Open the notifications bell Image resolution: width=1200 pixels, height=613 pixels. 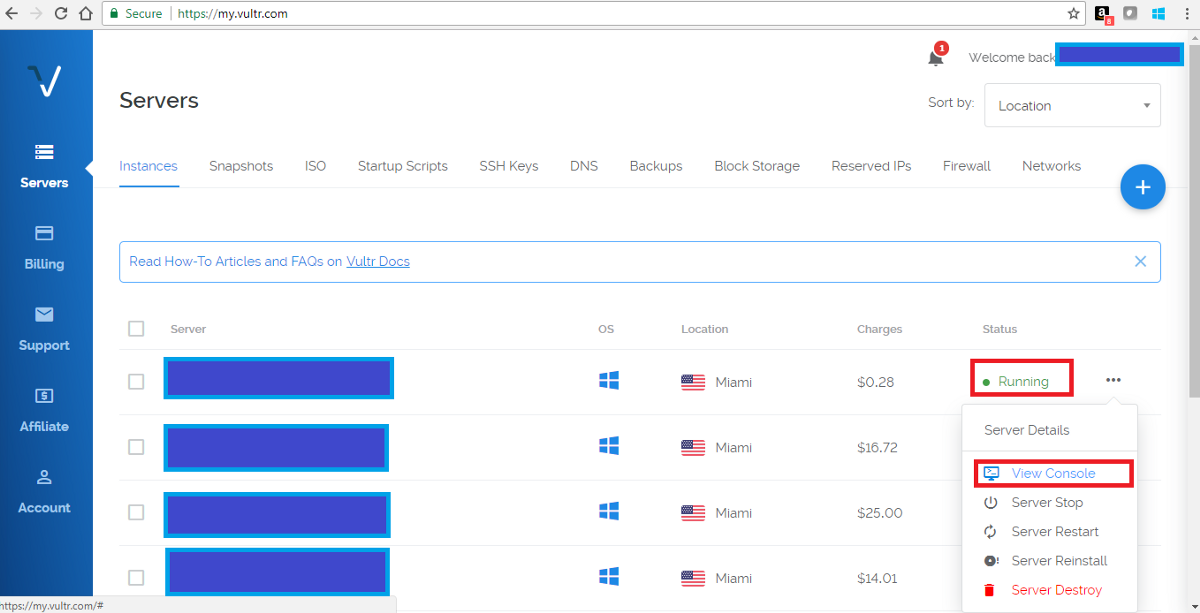[936, 56]
